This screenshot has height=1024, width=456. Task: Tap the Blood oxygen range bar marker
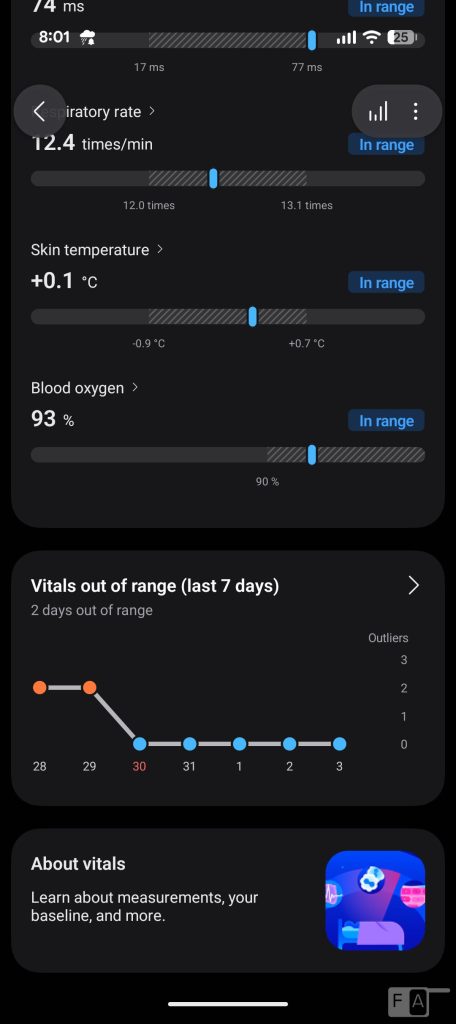pos(312,455)
